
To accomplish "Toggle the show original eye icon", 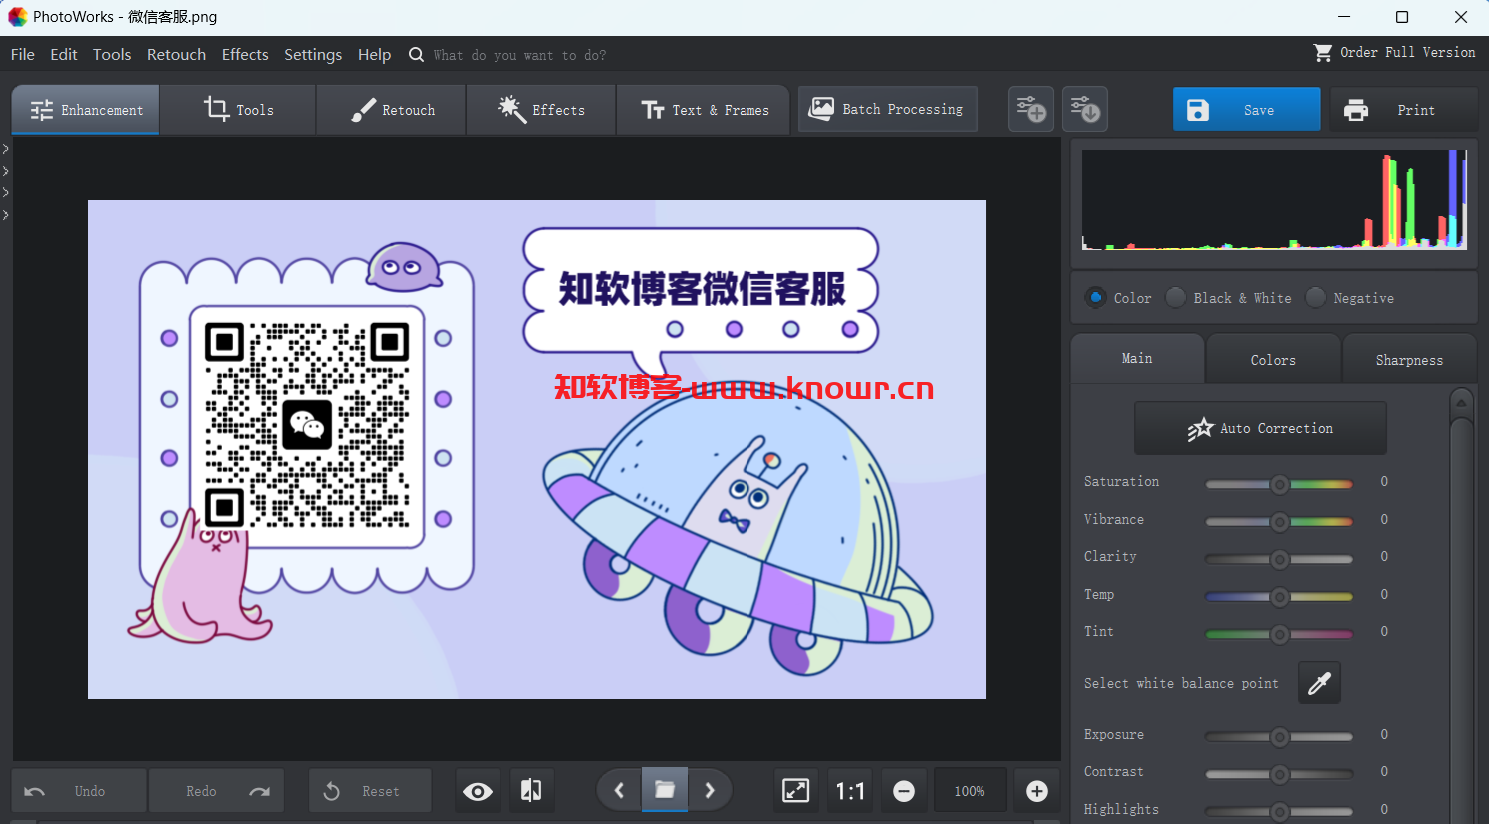I will 478,791.
